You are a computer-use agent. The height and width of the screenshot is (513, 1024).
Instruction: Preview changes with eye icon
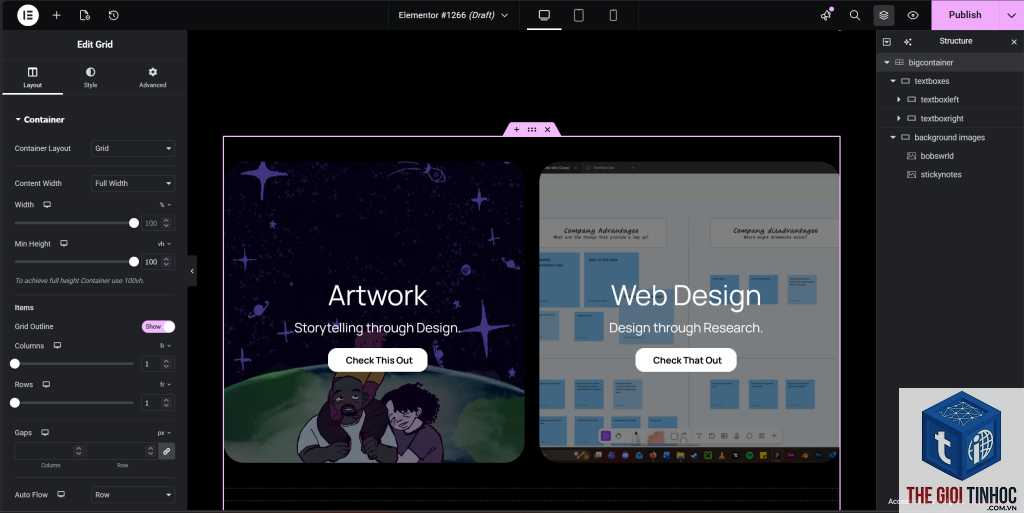pos(913,15)
